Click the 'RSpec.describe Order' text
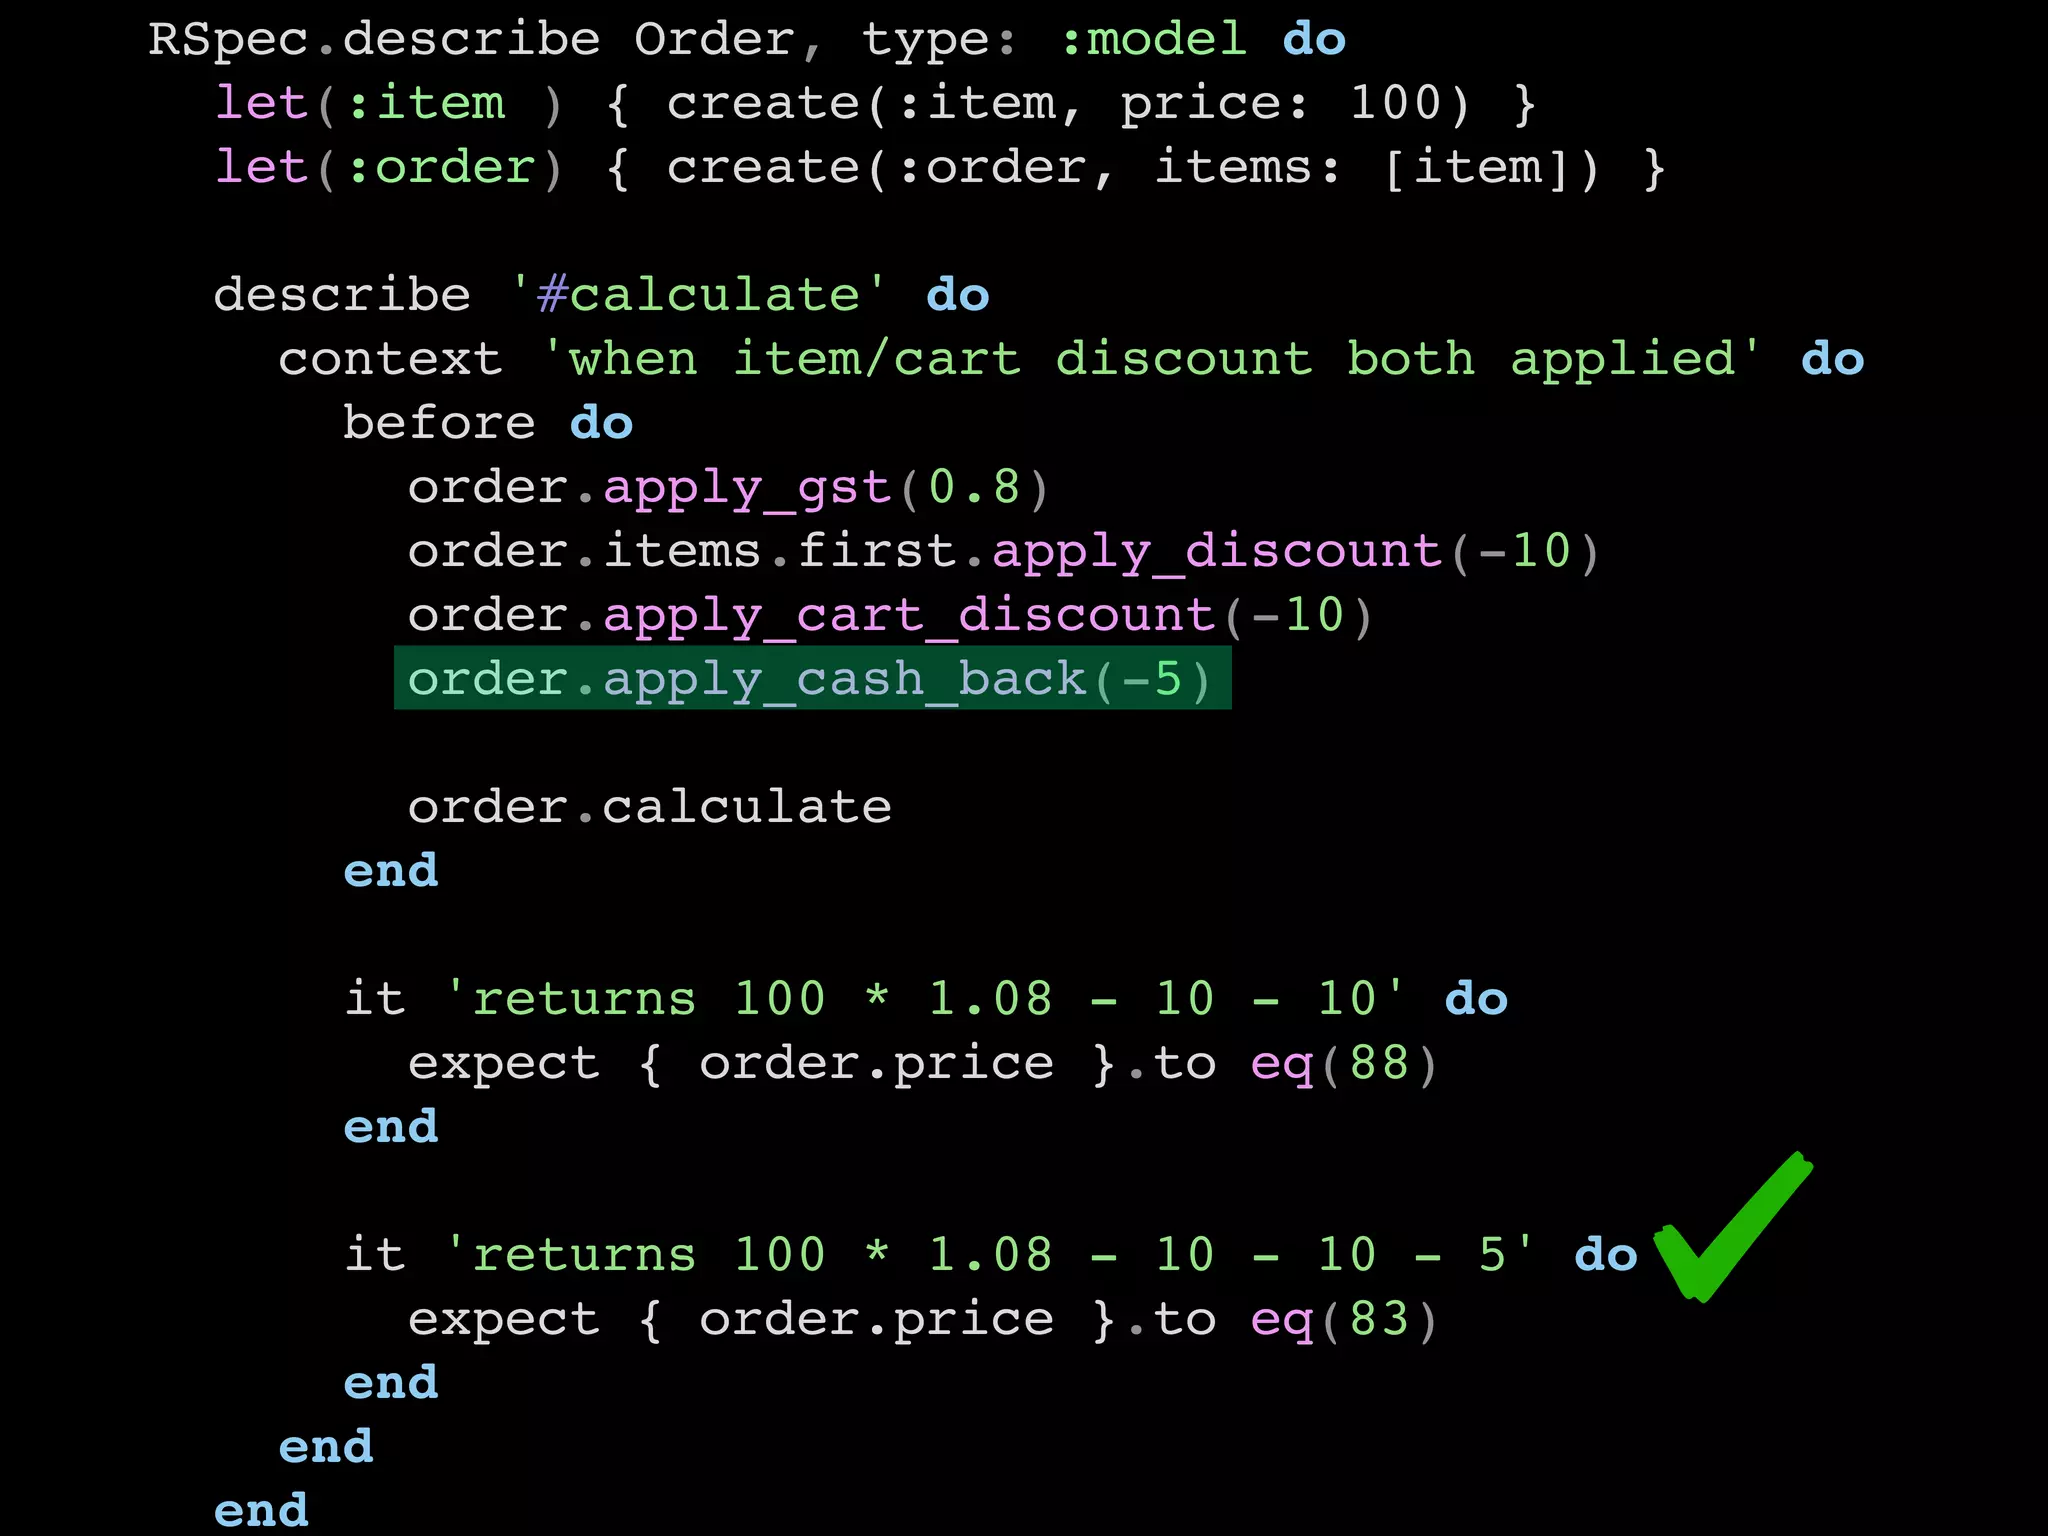The image size is (2048, 1536). 471,41
